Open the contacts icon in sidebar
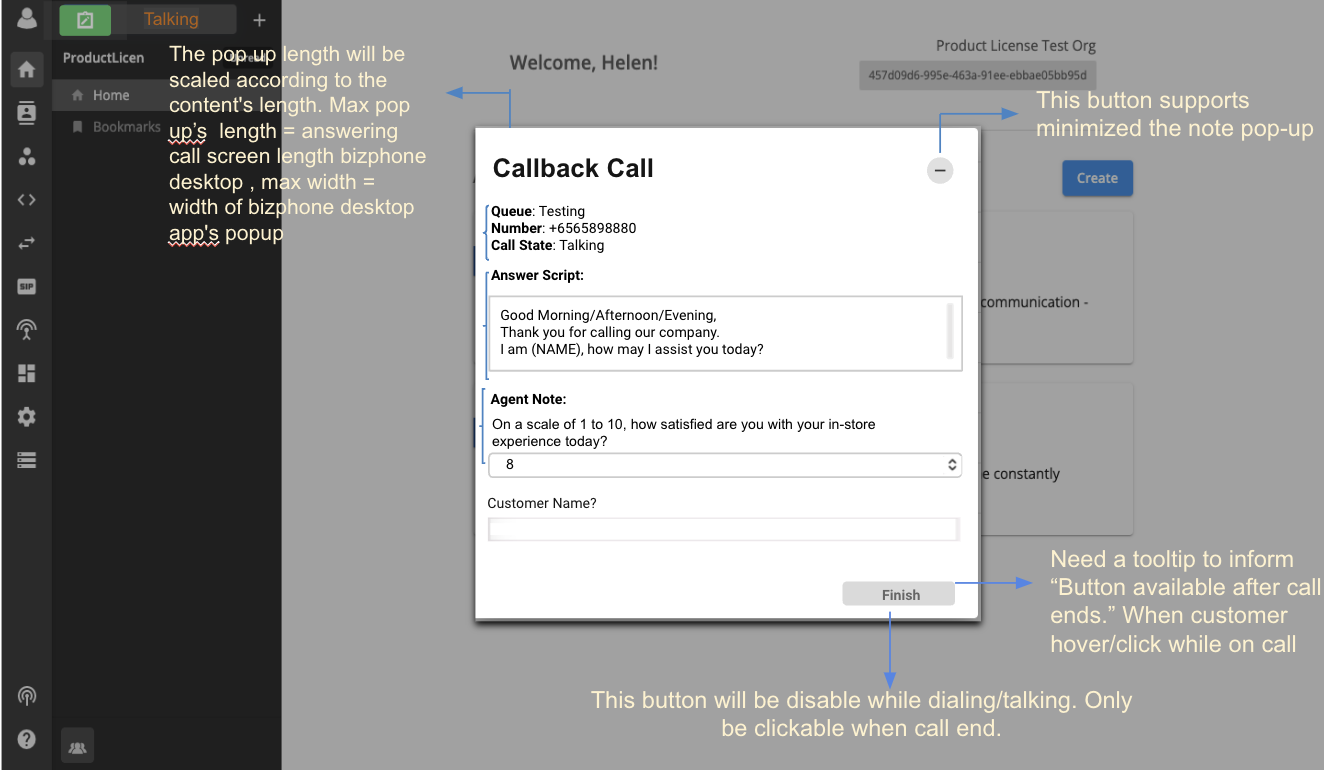Screen dimensions: 1324x770 27,113
